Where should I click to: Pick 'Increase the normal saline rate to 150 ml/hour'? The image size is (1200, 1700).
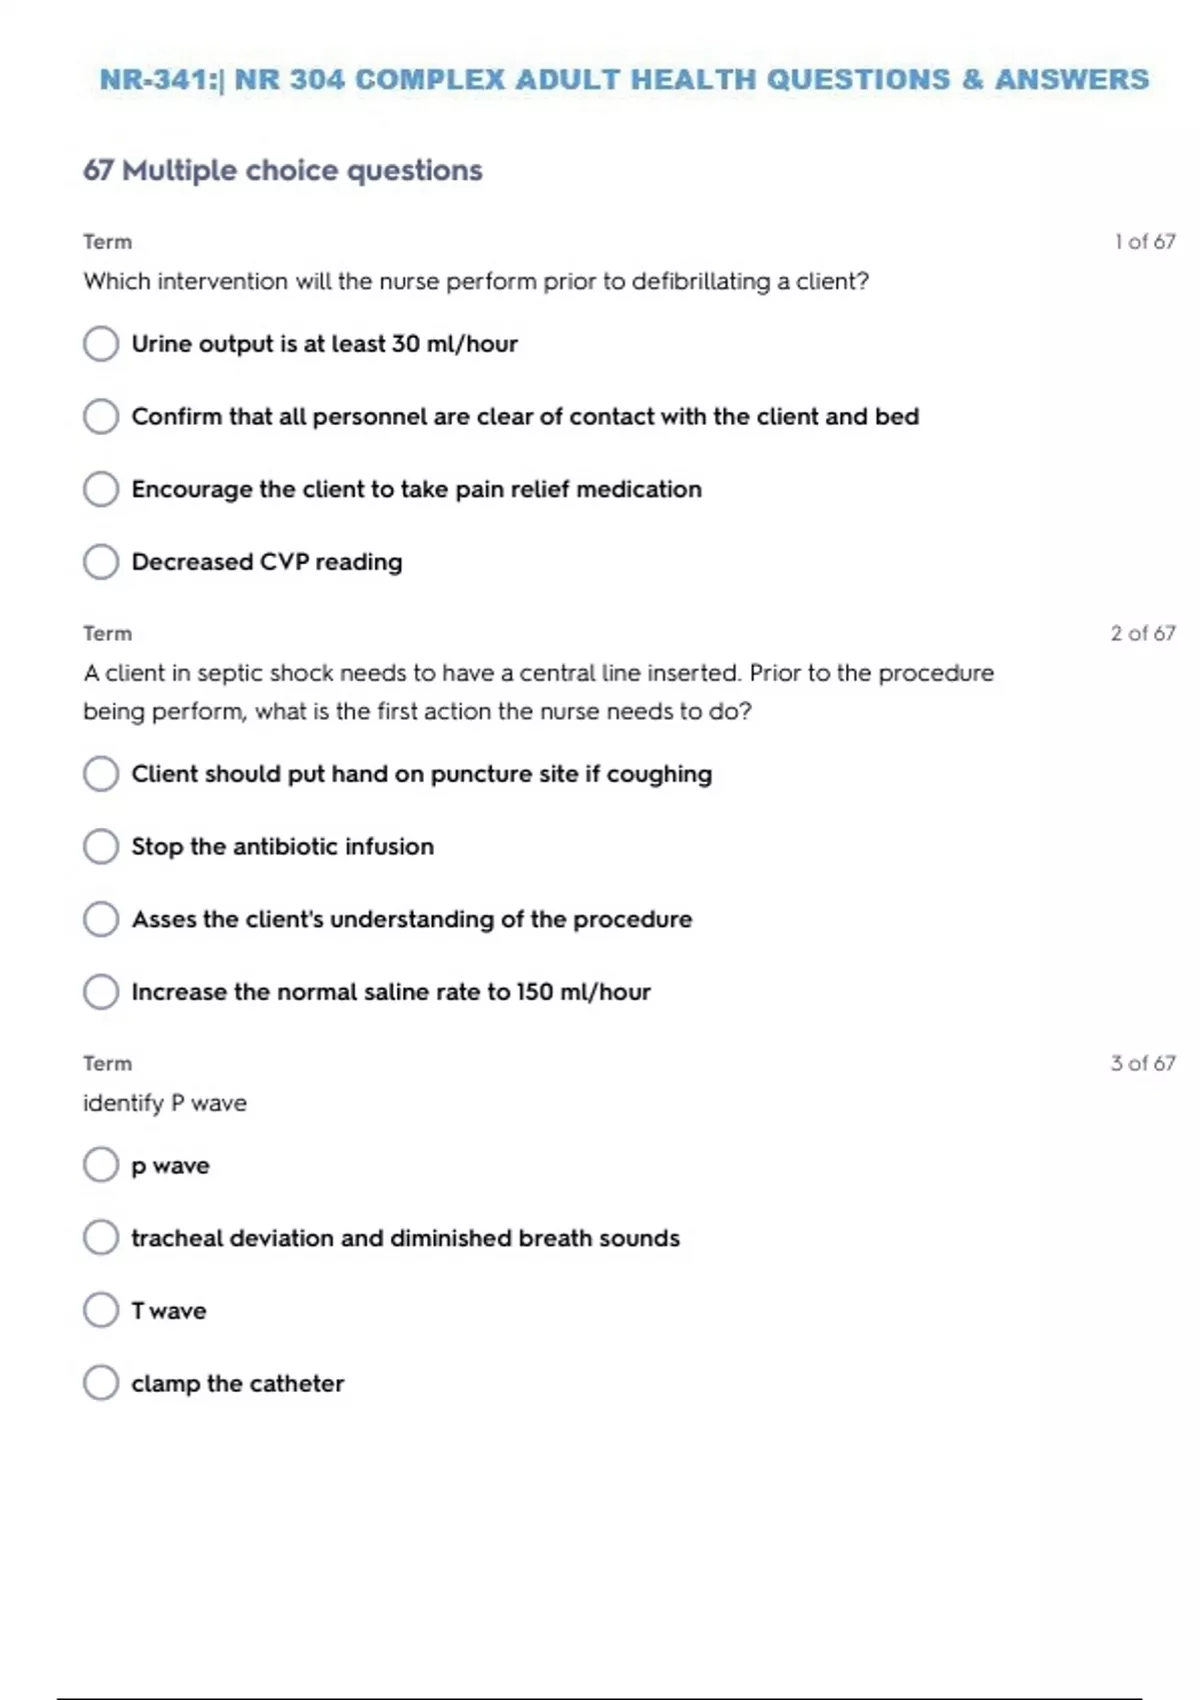coord(101,992)
